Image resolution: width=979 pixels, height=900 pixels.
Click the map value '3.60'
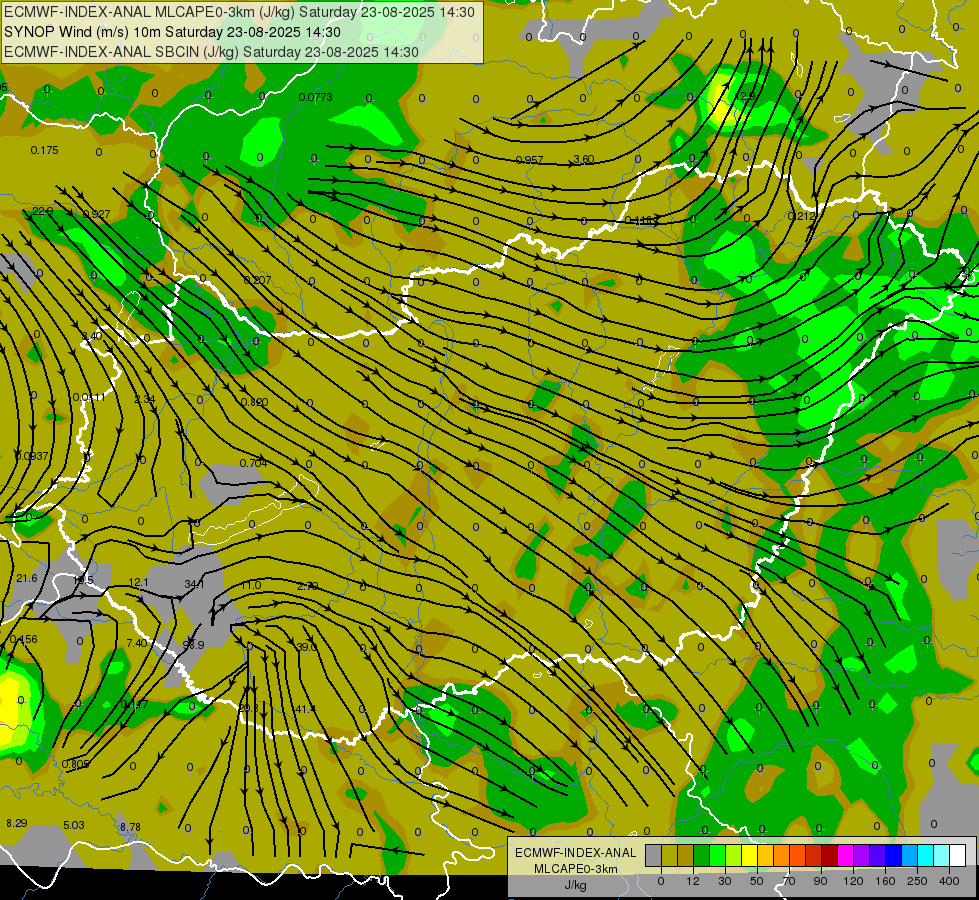(x=584, y=159)
